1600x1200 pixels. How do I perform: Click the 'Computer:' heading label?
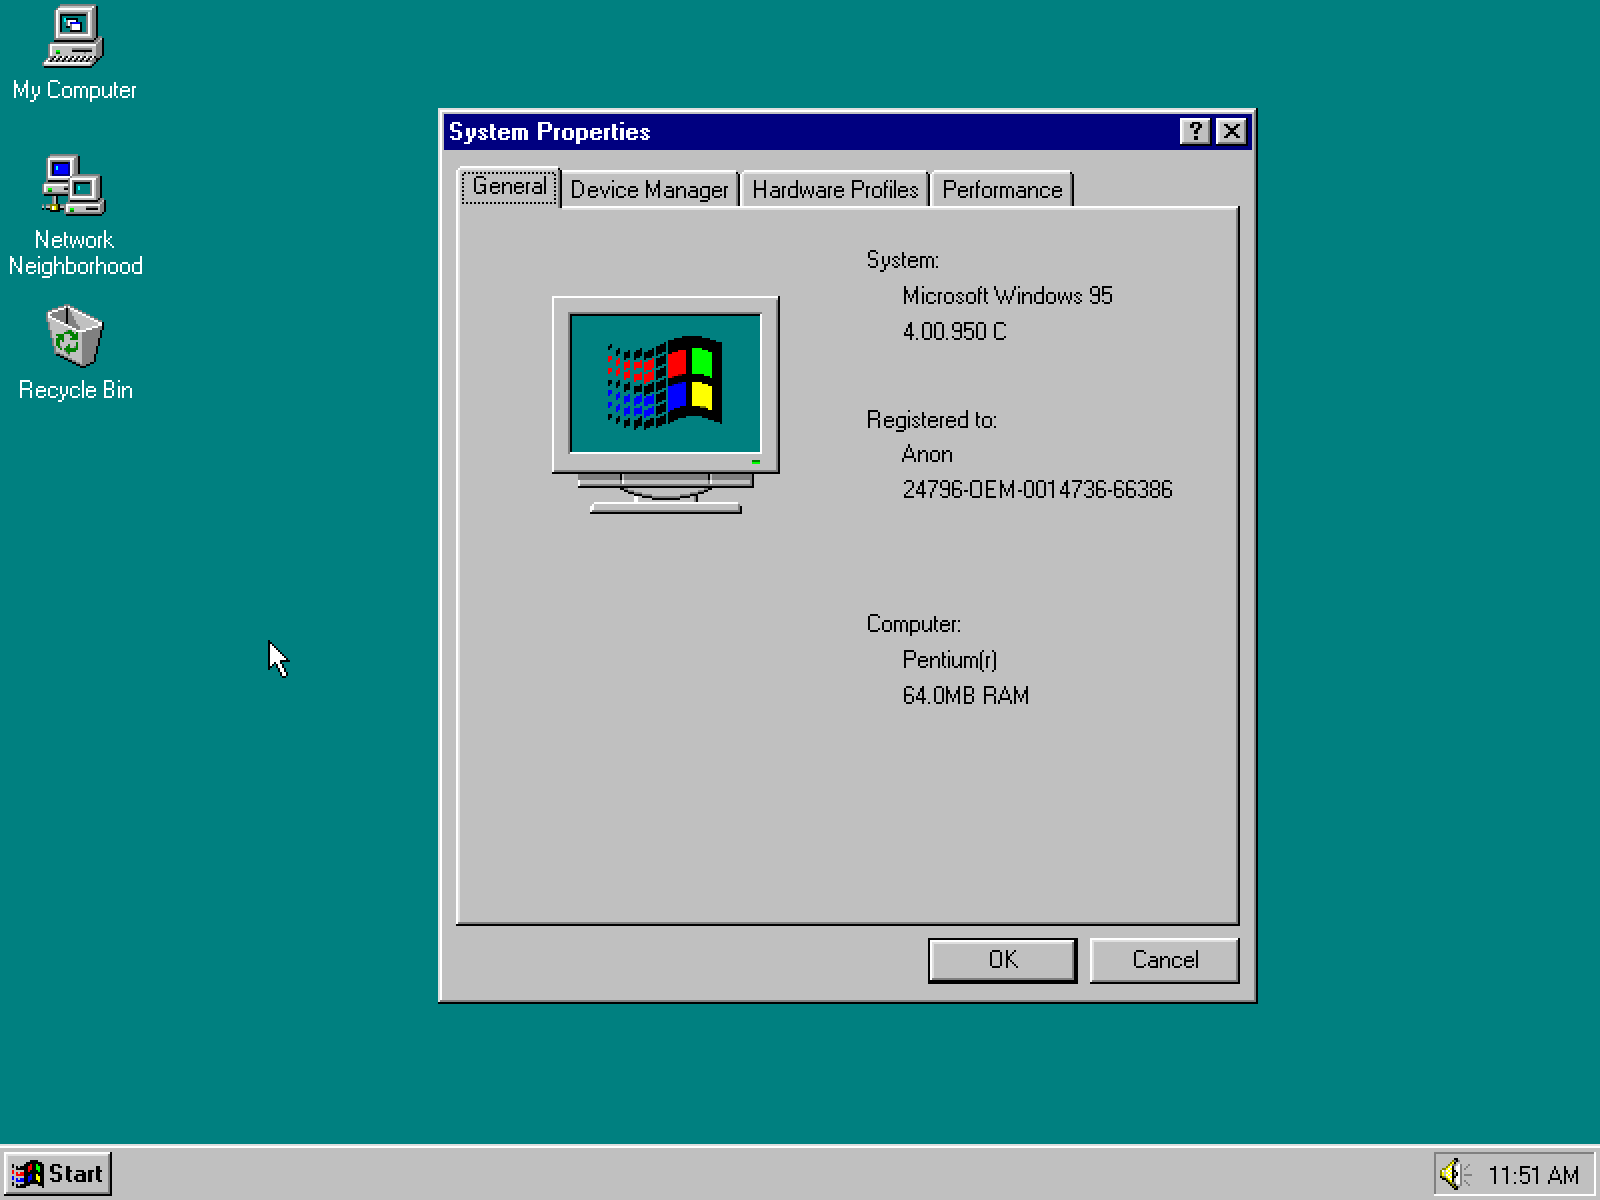(x=914, y=624)
